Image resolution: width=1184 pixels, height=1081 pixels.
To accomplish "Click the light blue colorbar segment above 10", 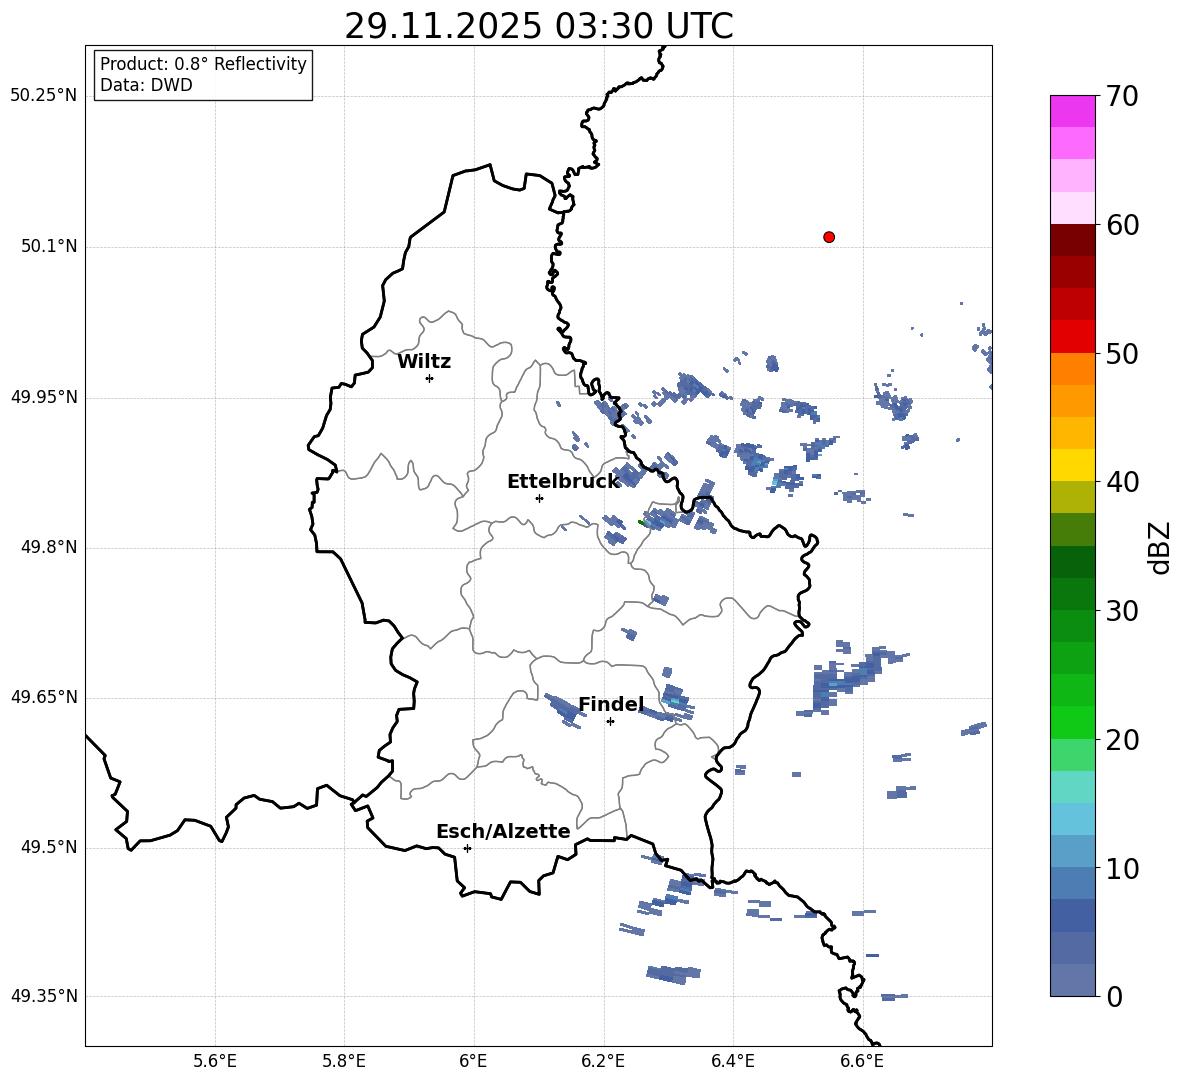I will 1072,852.
